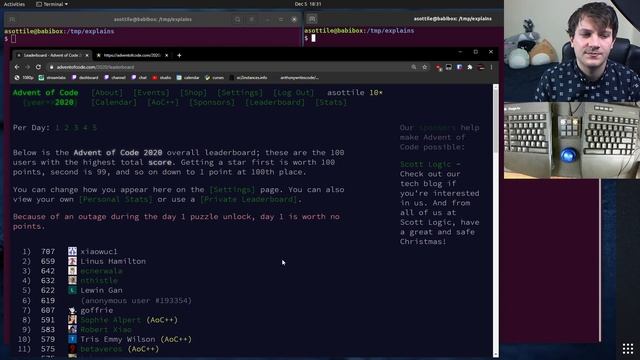Open the dashboard bookmark
The height and width of the screenshot is (360, 640).
point(85,77)
